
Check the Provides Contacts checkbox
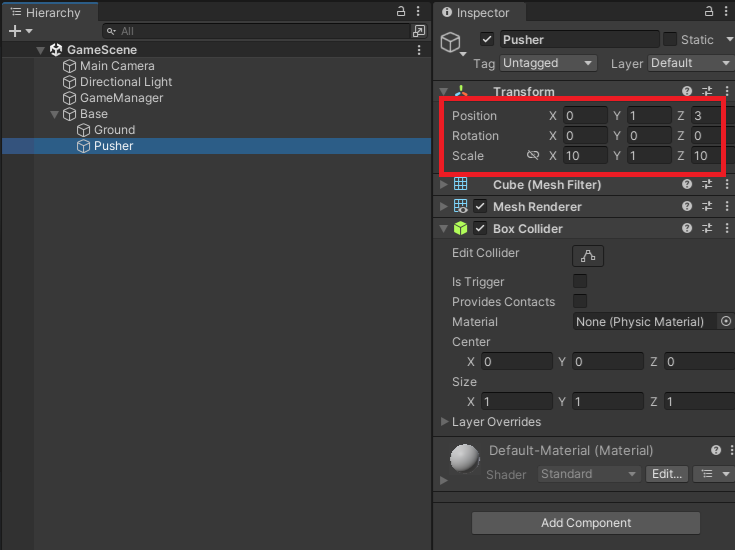580,302
